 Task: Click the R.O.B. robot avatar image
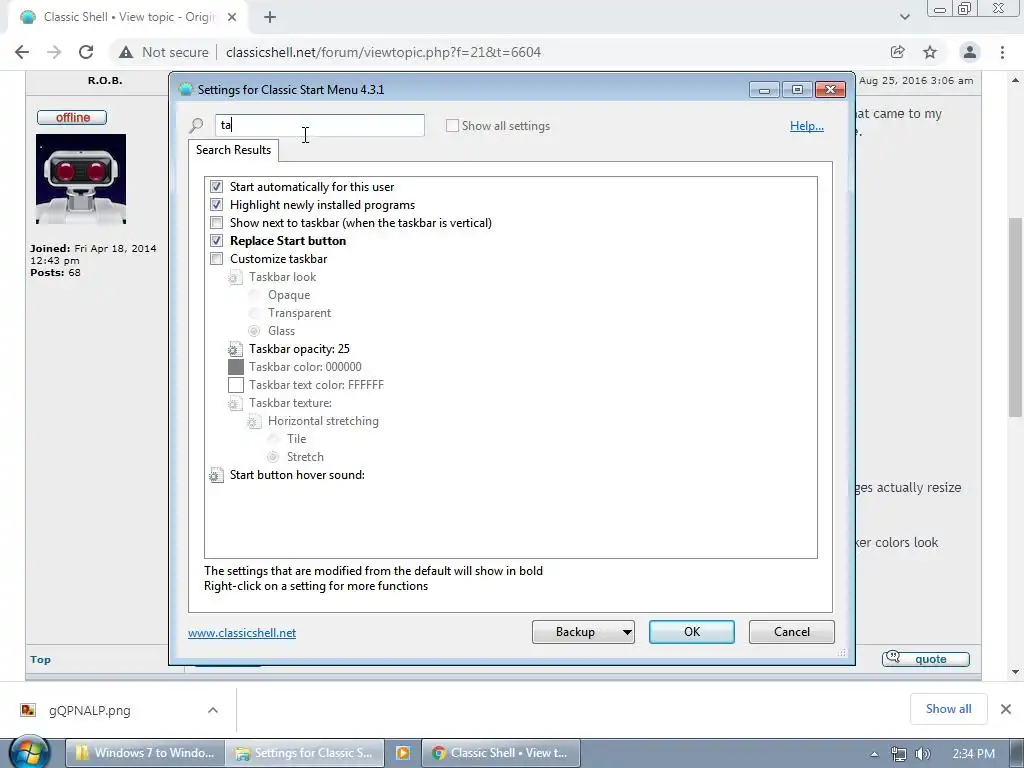tap(81, 179)
